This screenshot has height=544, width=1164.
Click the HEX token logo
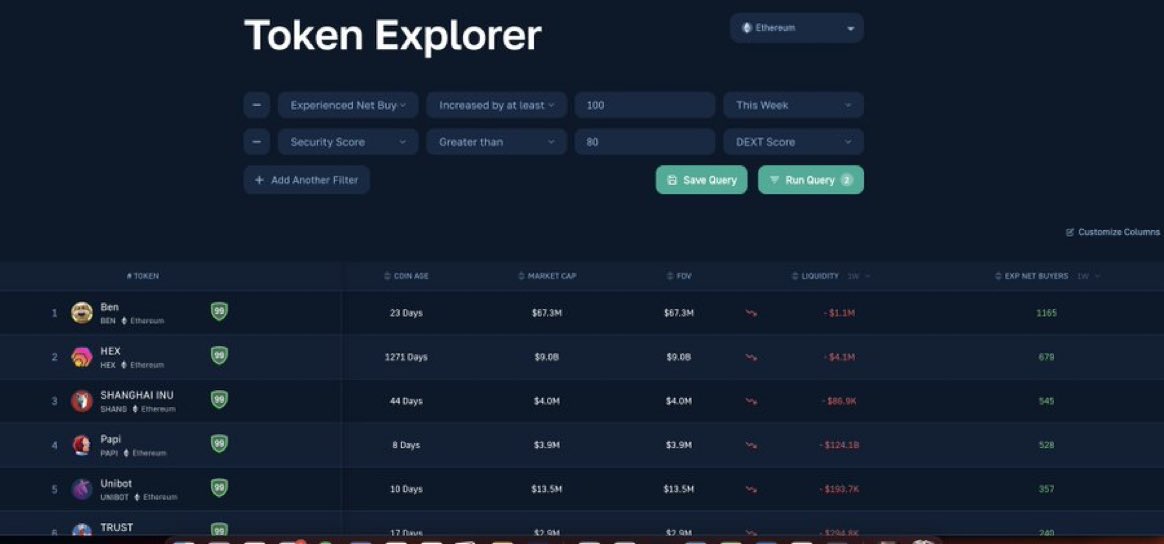tap(82, 357)
